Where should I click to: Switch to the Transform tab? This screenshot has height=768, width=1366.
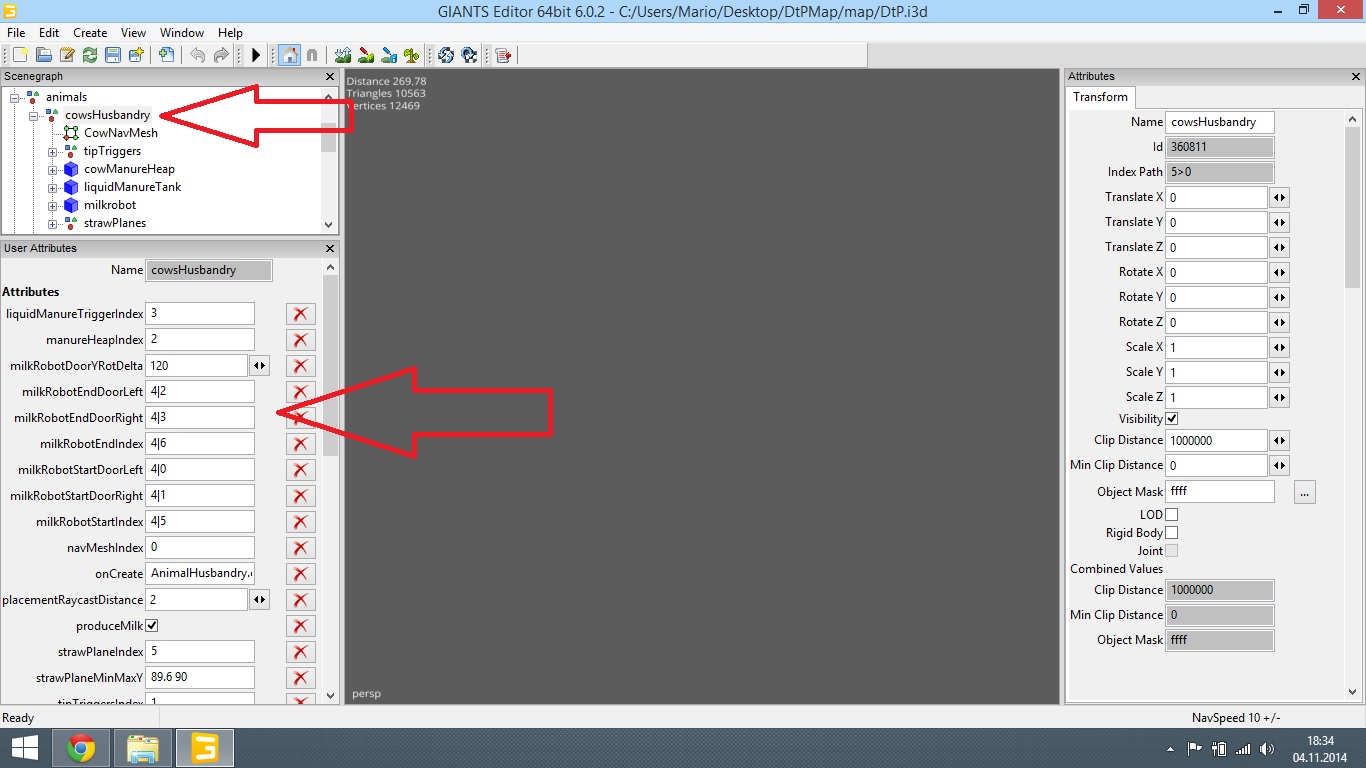point(1100,97)
